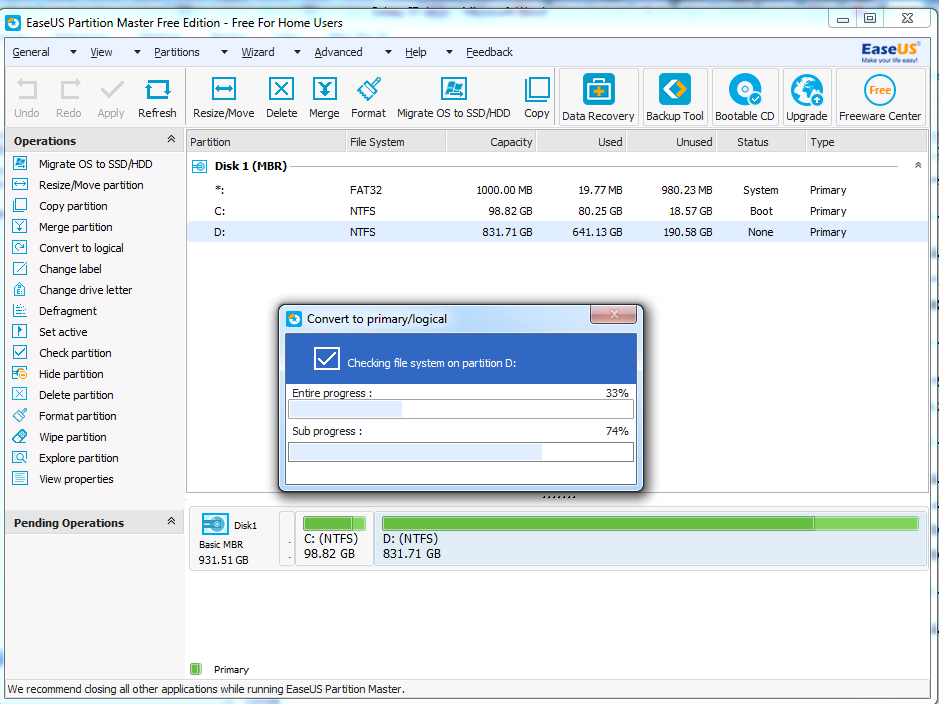This screenshot has width=939, height=704.
Task: Open the Help menu
Action: 416,52
